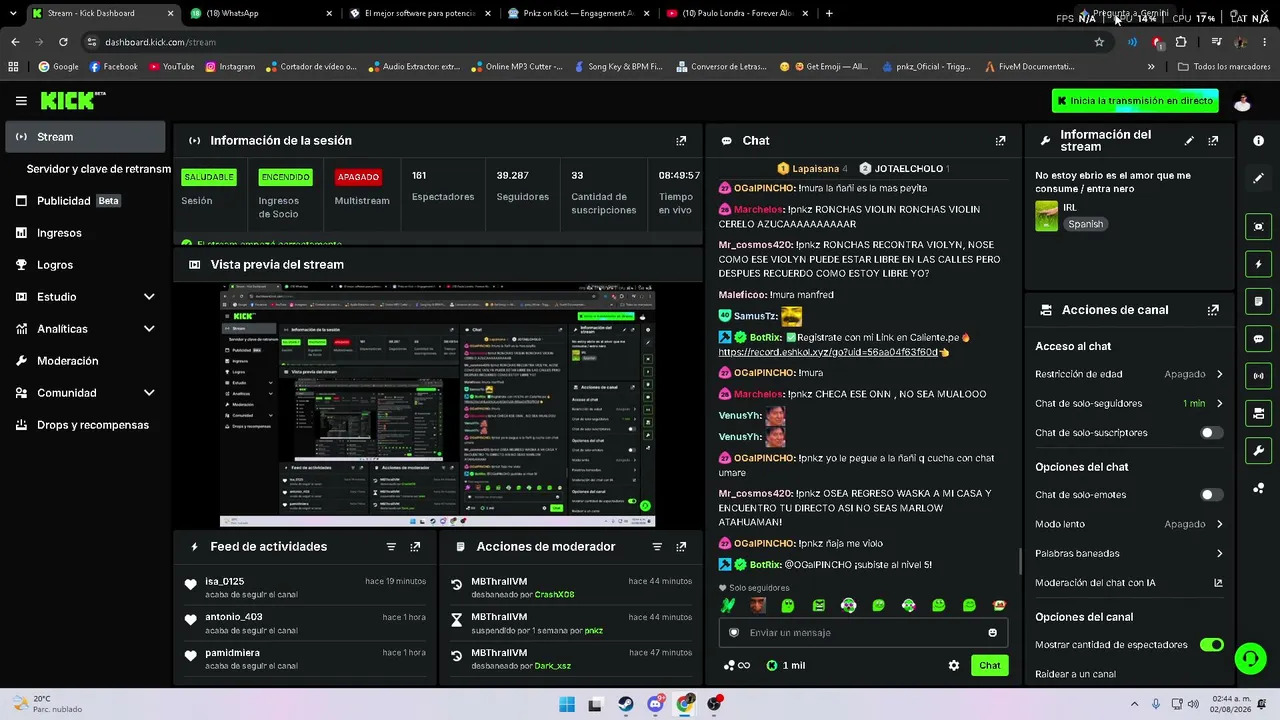Open Discord from the taskbar

click(x=655, y=704)
